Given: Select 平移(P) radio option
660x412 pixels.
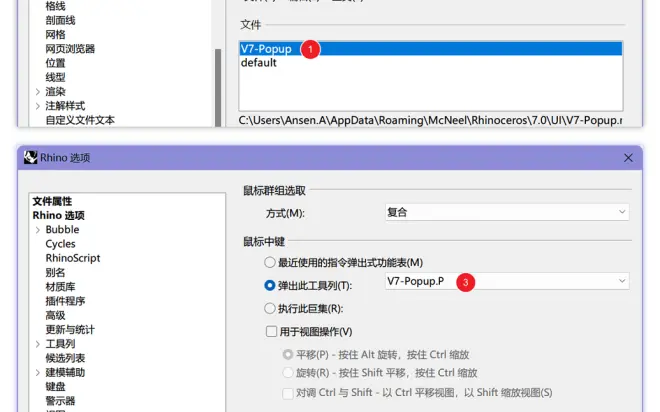Looking at the screenshot, I should [288, 355].
